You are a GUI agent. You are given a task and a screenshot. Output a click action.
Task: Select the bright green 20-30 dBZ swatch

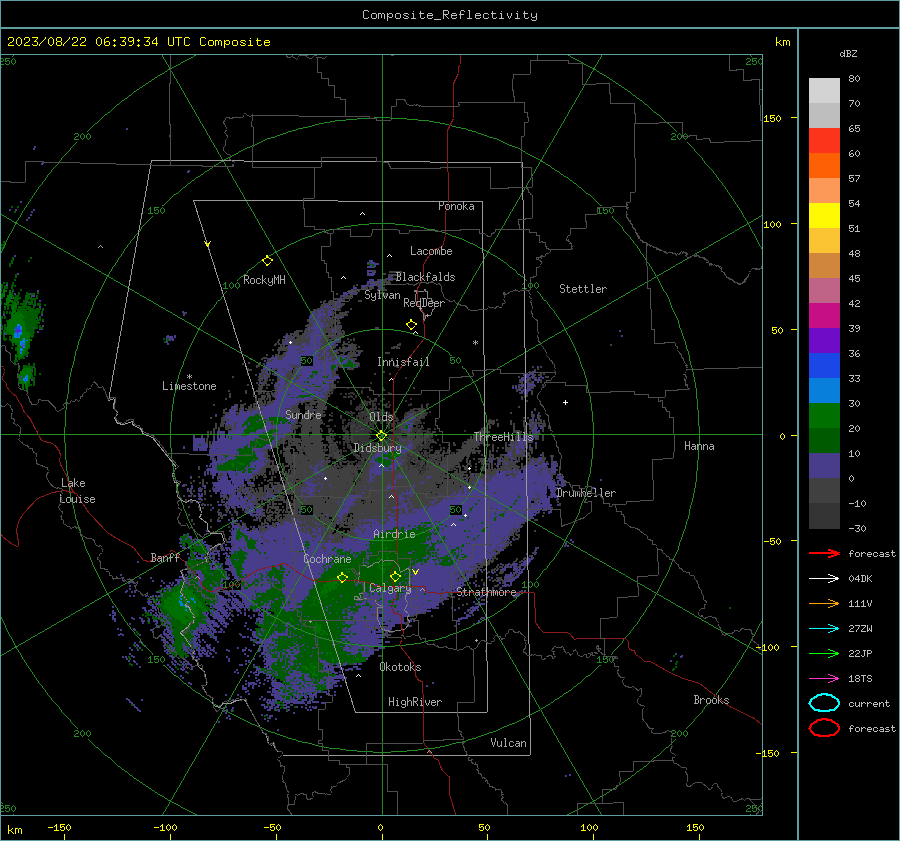(x=824, y=416)
